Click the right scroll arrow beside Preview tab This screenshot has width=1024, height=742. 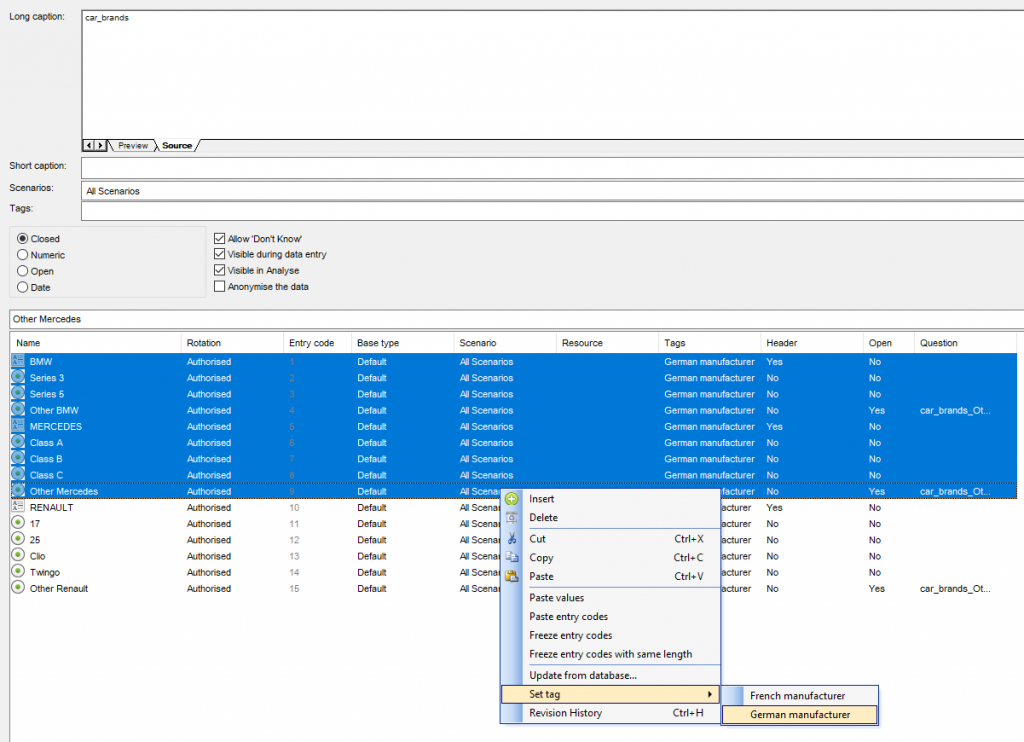tap(100, 145)
